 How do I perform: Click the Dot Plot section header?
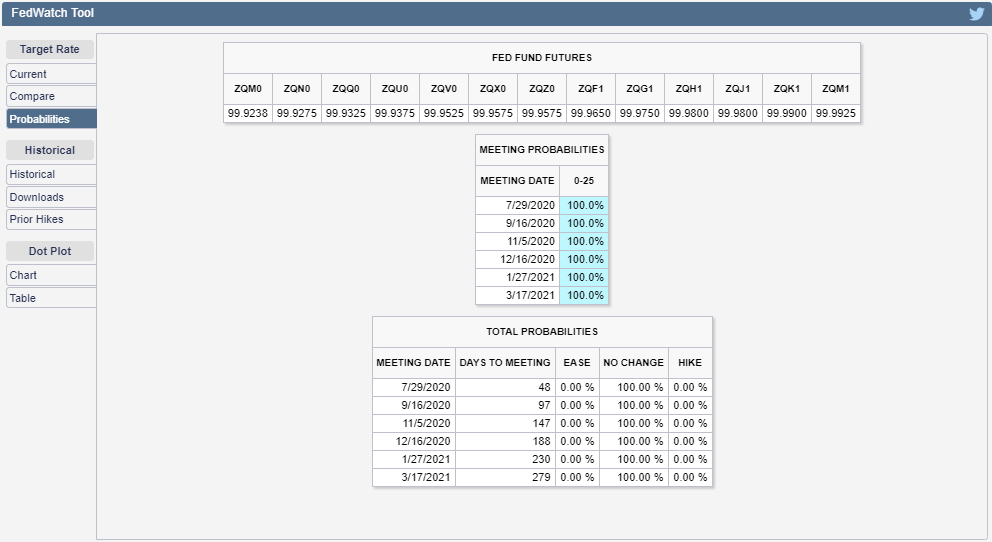coord(50,251)
